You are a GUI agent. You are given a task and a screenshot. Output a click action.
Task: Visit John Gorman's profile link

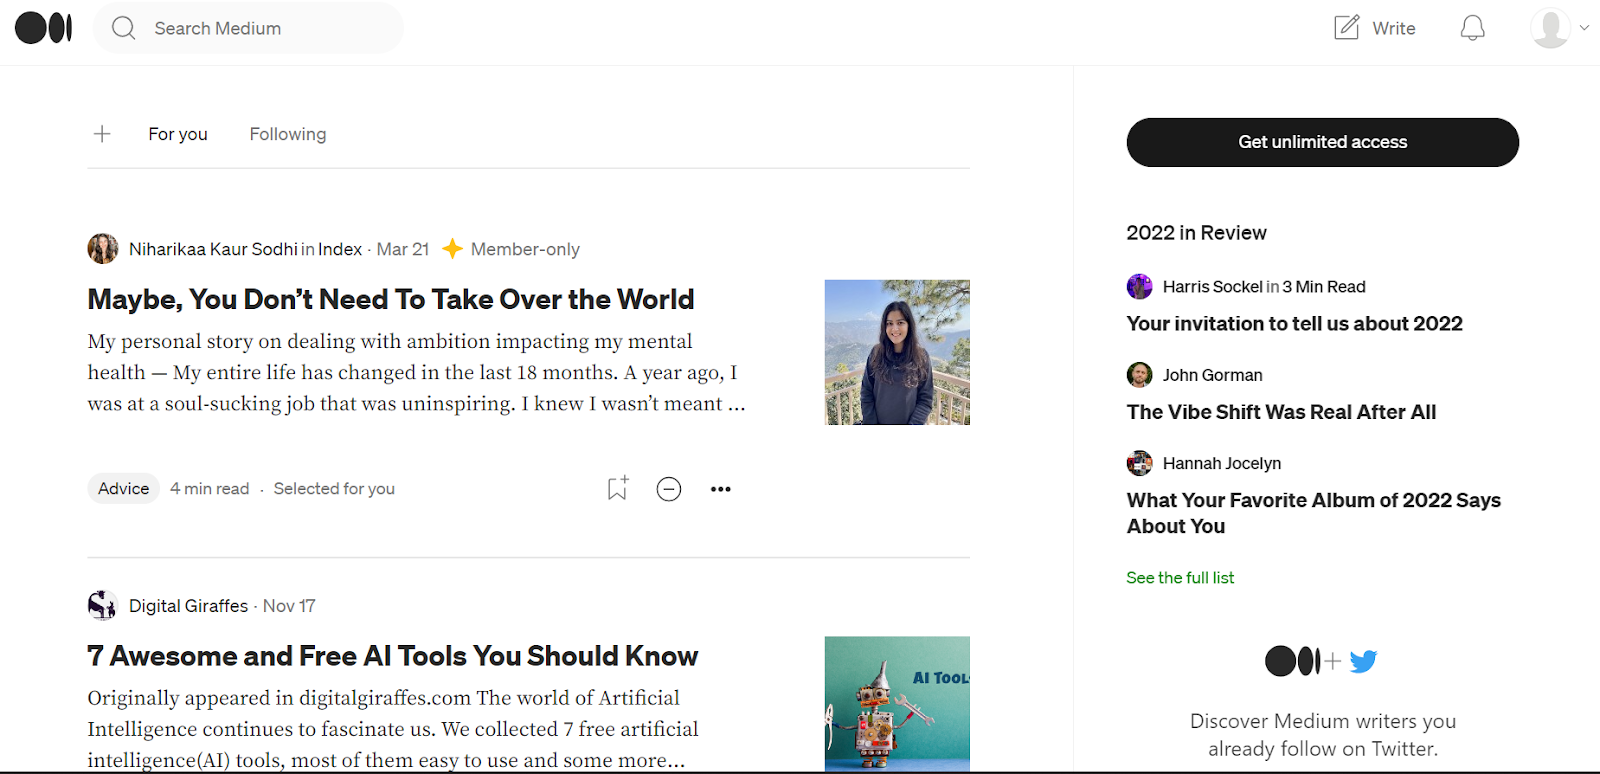coord(1213,375)
